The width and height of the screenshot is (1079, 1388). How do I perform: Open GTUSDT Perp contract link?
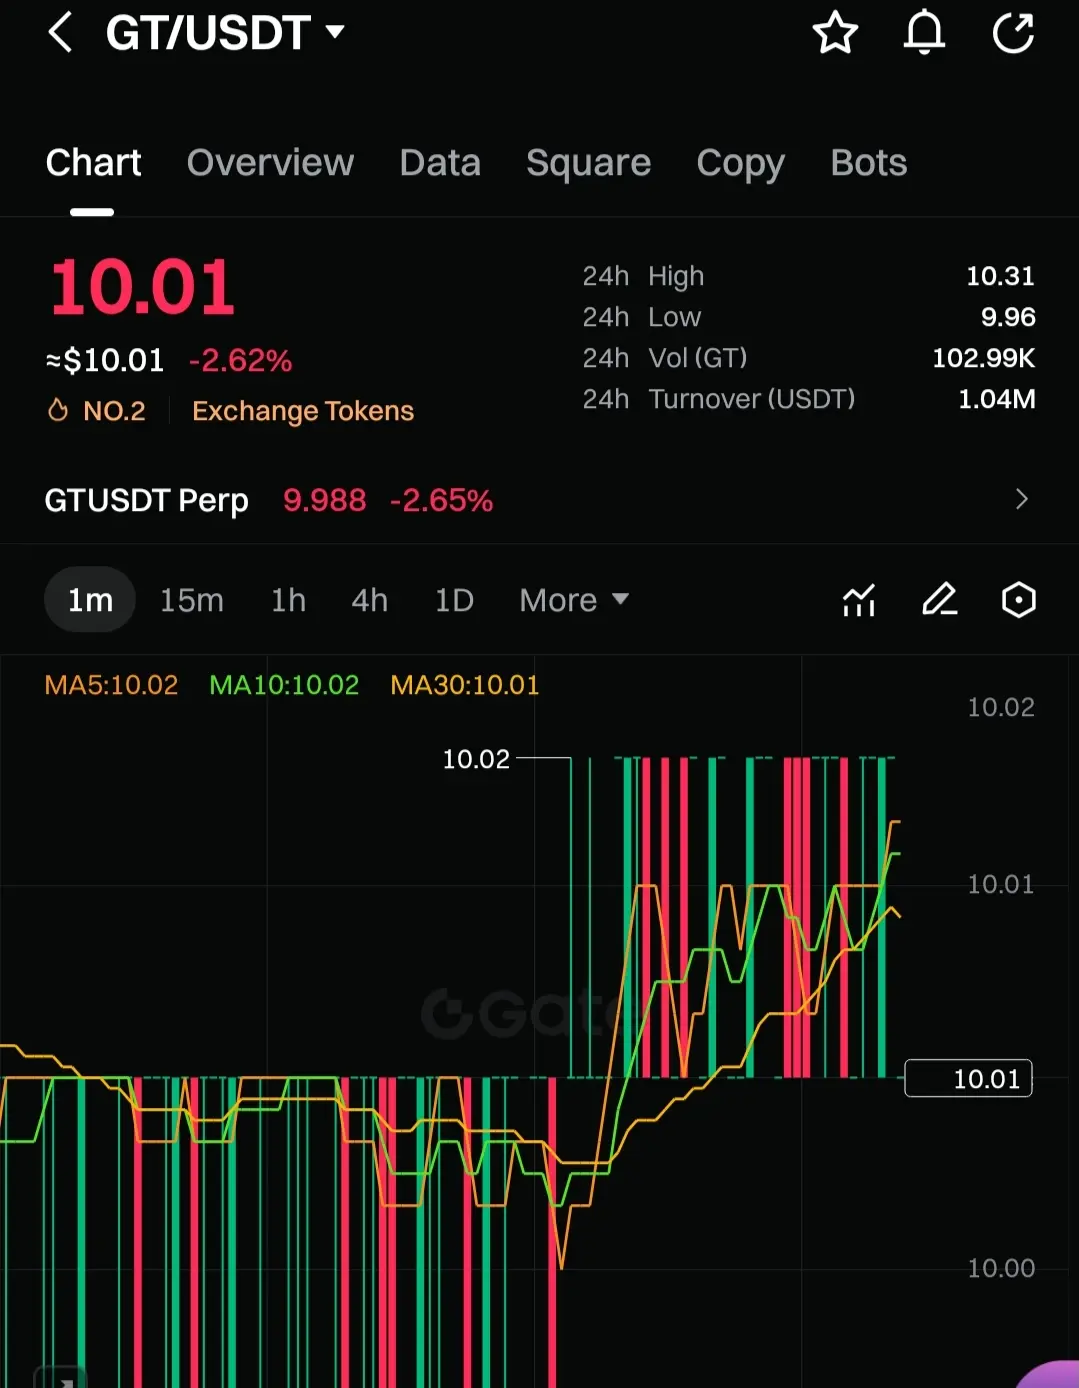coord(146,500)
